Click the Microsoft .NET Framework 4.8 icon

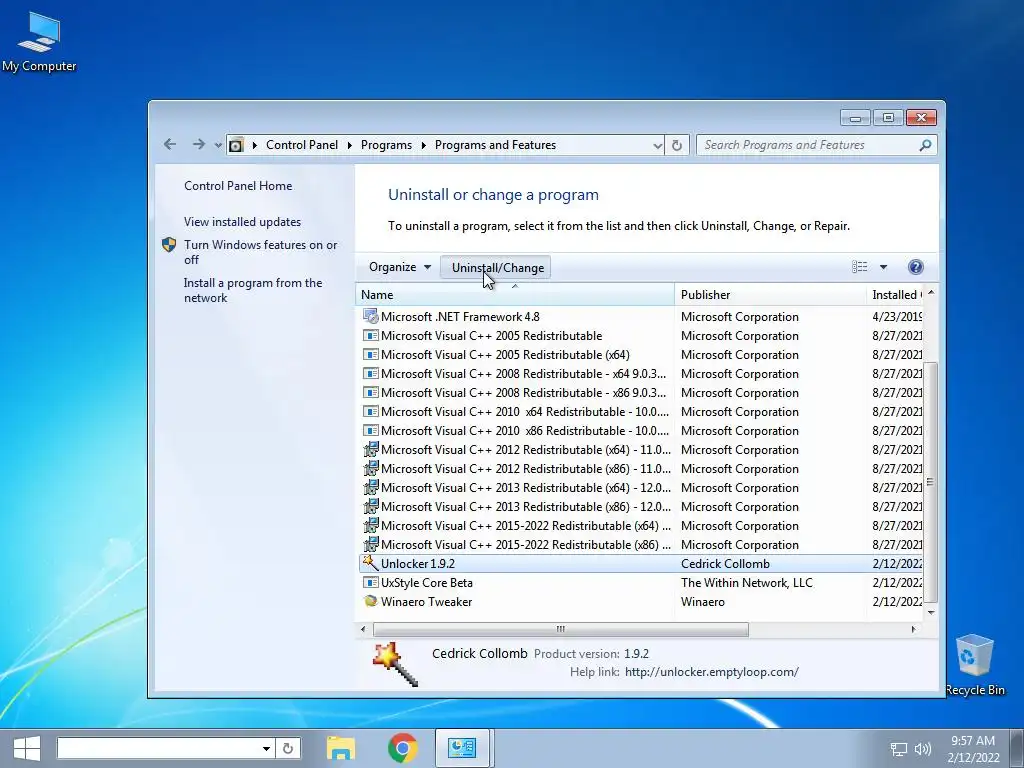(x=370, y=317)
